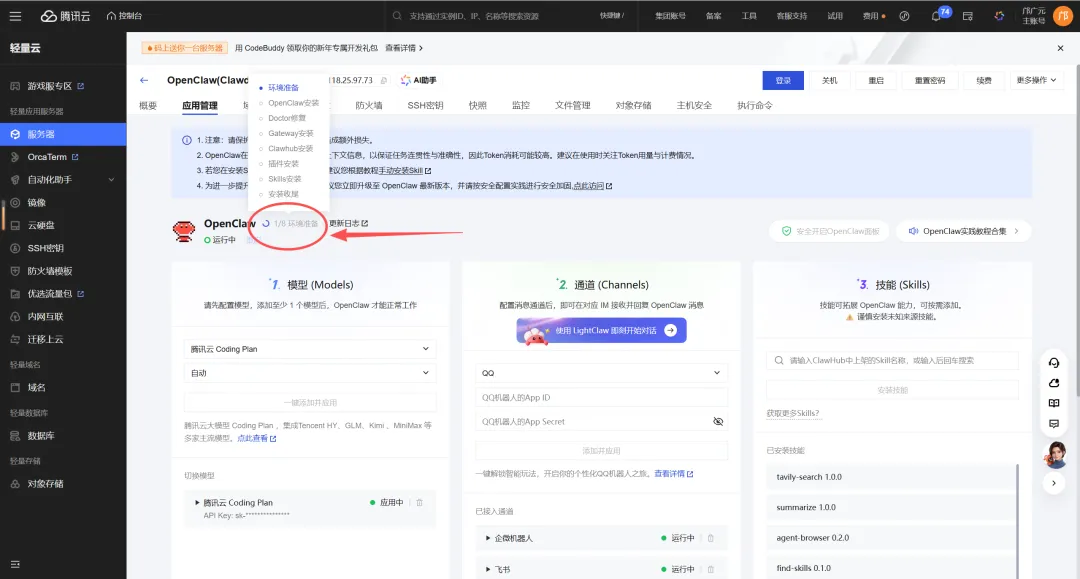The width and height of the screenshot is (1080, 579).
Task: Copy the server IP address icon
Action: point(384,81)
